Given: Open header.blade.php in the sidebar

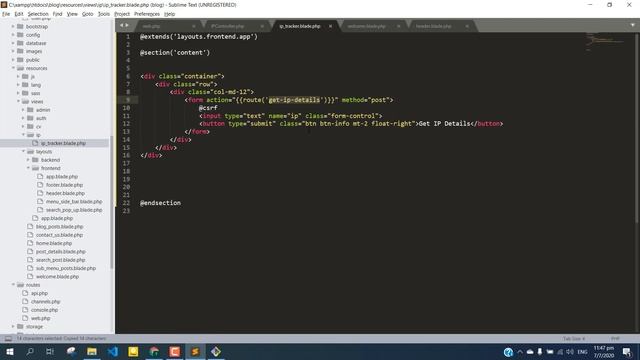Looking at the screenshot, I should (x=65, y=193).
